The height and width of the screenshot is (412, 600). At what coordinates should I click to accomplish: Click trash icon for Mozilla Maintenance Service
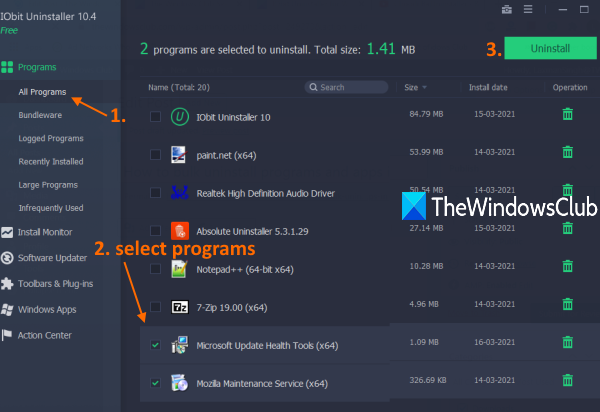[x=567, y=380]
